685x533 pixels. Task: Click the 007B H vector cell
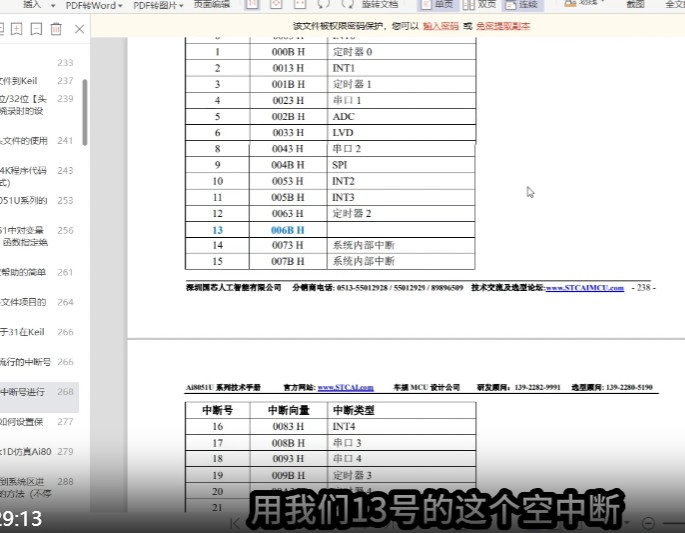(288, 261)
